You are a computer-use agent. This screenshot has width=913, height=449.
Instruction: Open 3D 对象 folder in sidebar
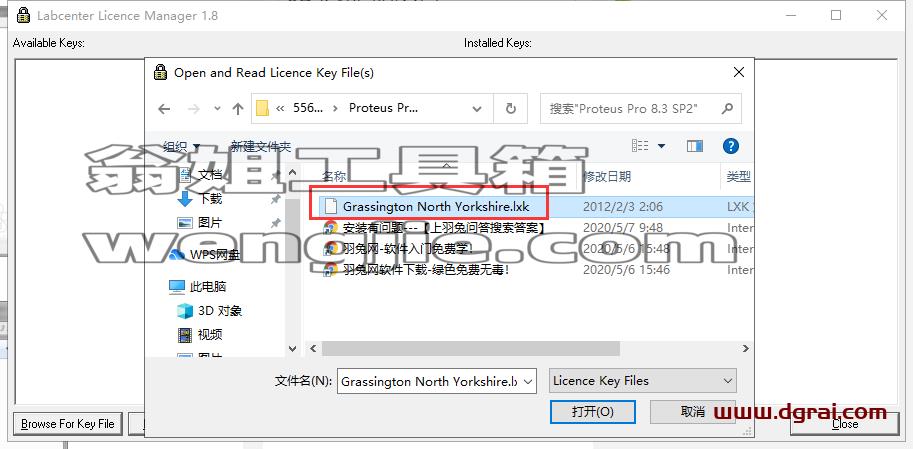pos(209,311)
